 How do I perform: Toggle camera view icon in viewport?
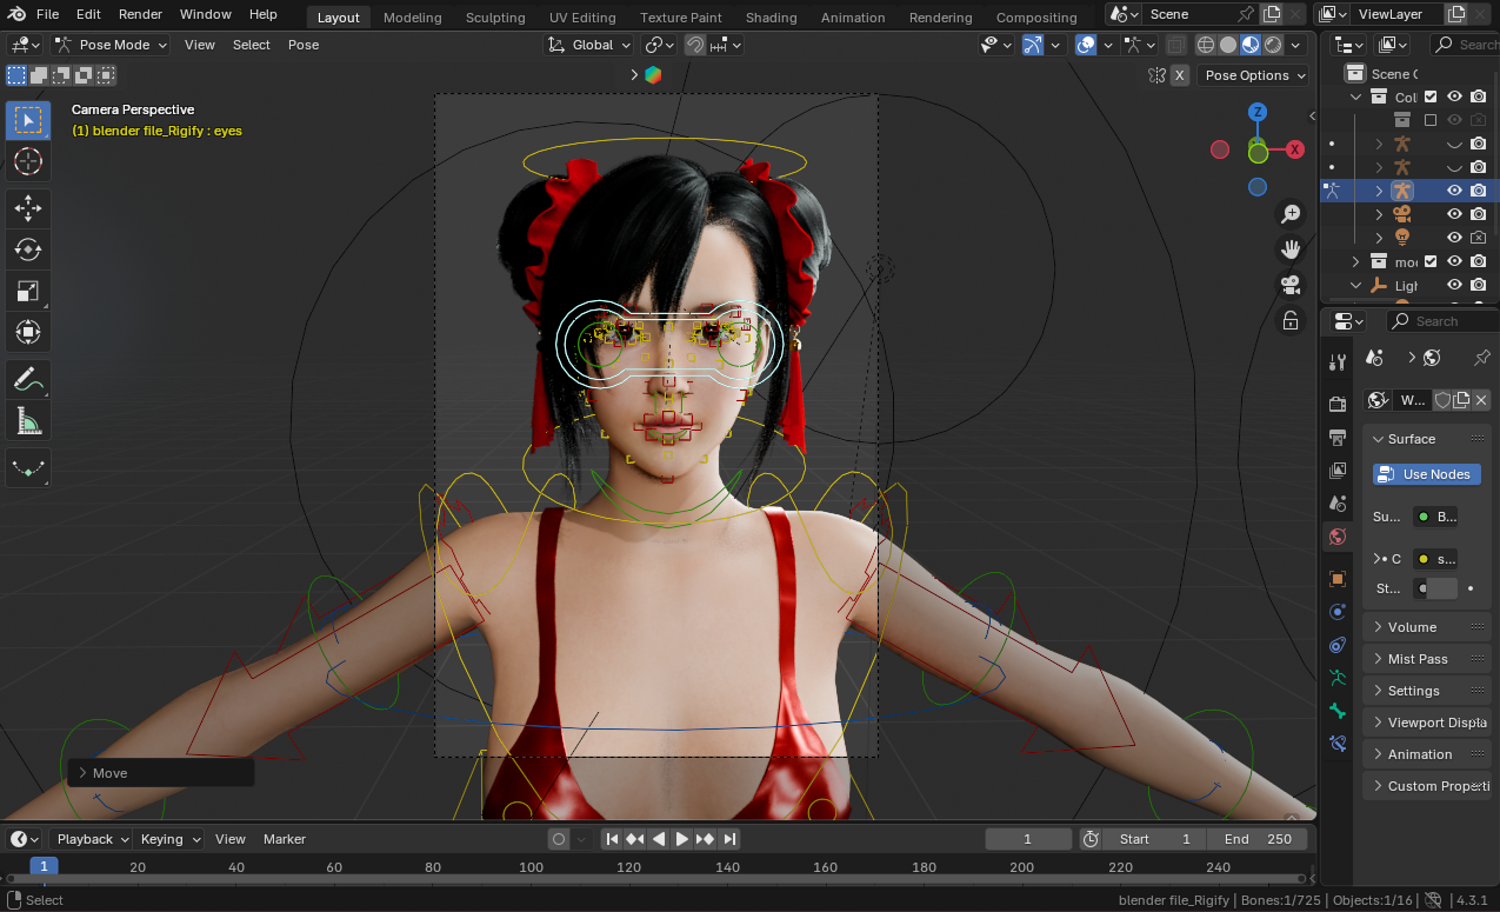pyautogui.click(x=1291, y=285)
